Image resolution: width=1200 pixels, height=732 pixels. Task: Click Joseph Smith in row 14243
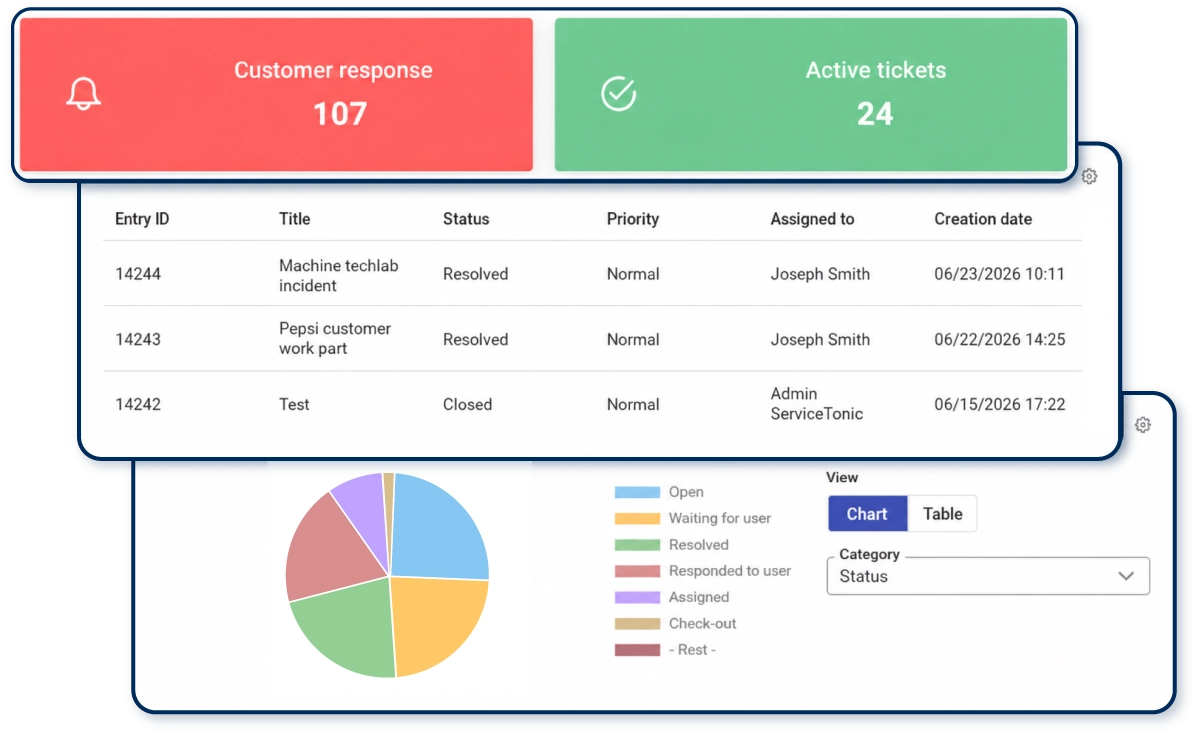click(820, 339)
